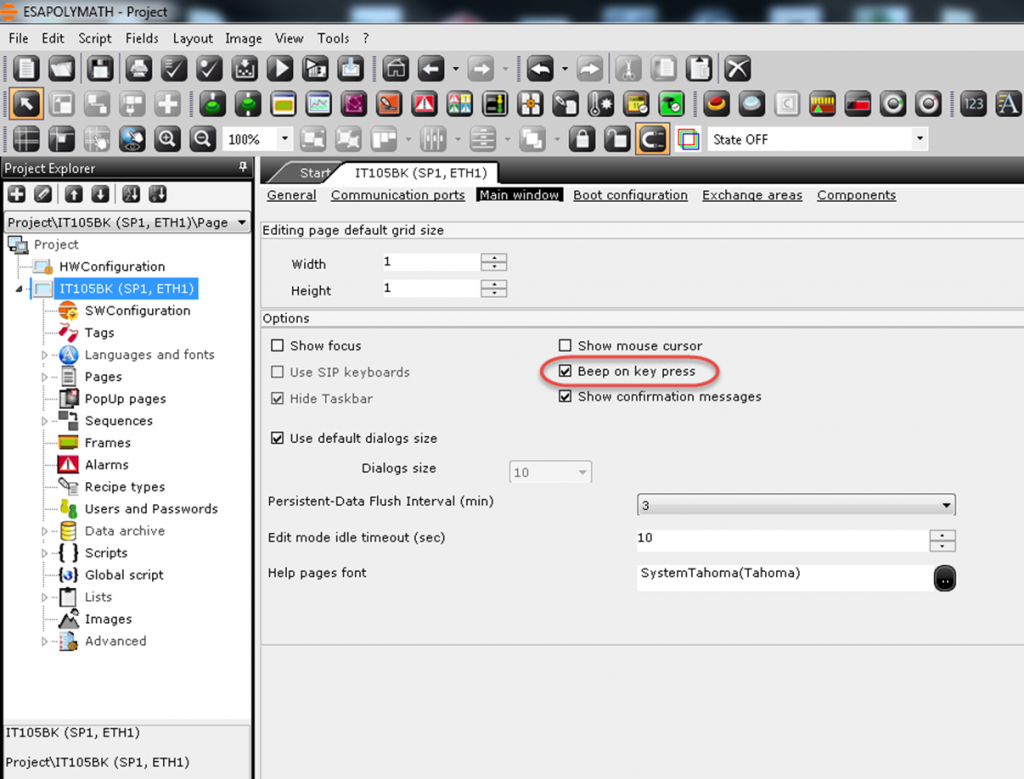Open the Communication ports link
Image resolution: width=1024 pixels, height=779 pixels.
pos(398,195)
